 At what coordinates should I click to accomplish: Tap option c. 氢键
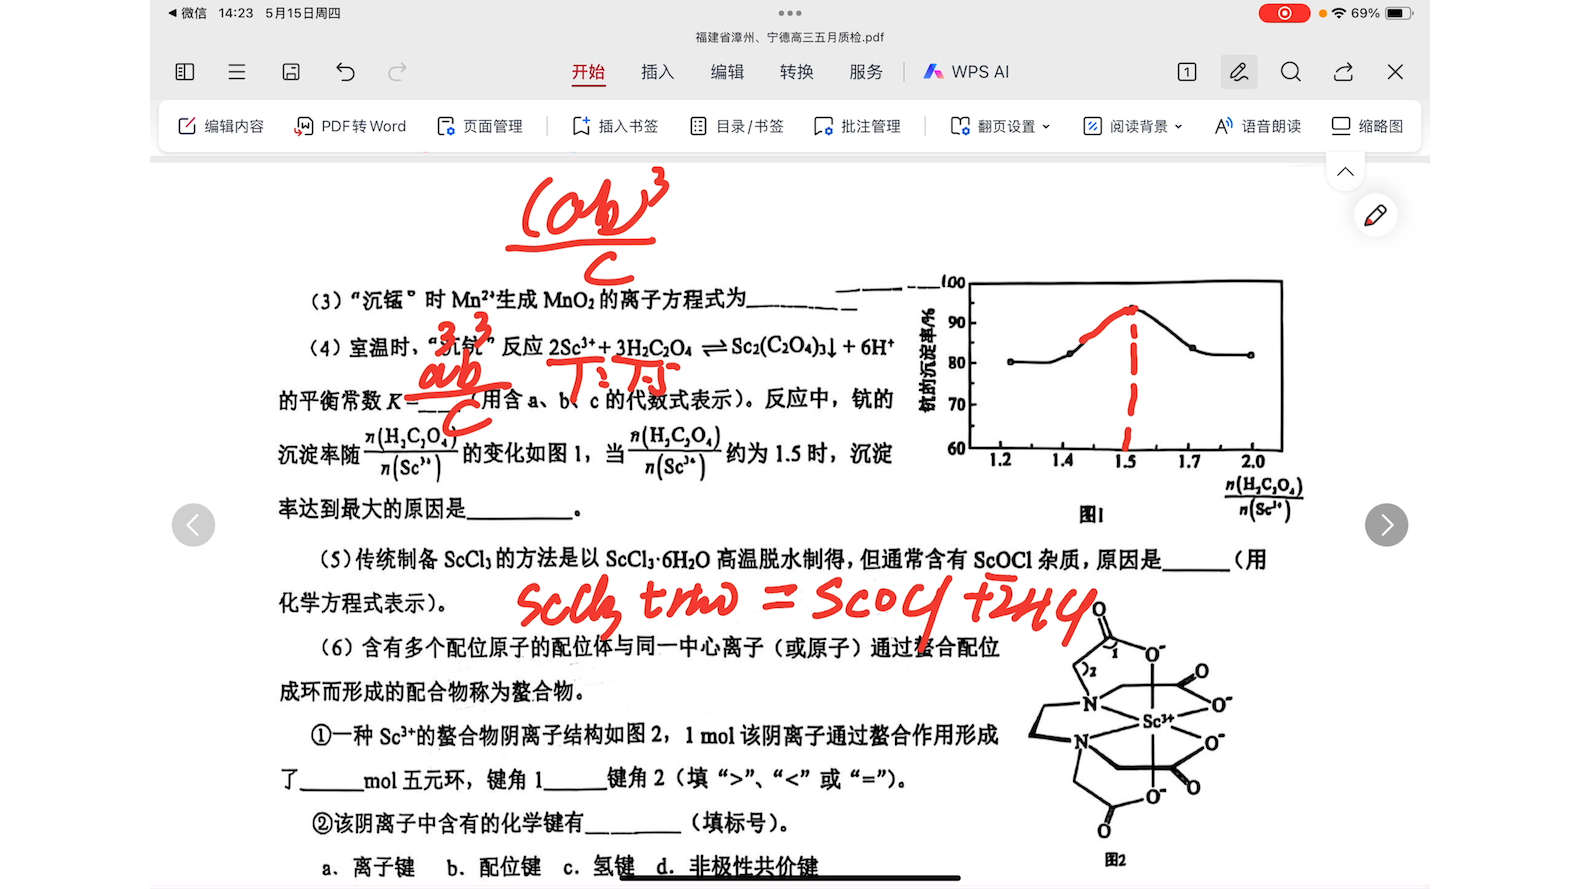[x=599, y=867]
